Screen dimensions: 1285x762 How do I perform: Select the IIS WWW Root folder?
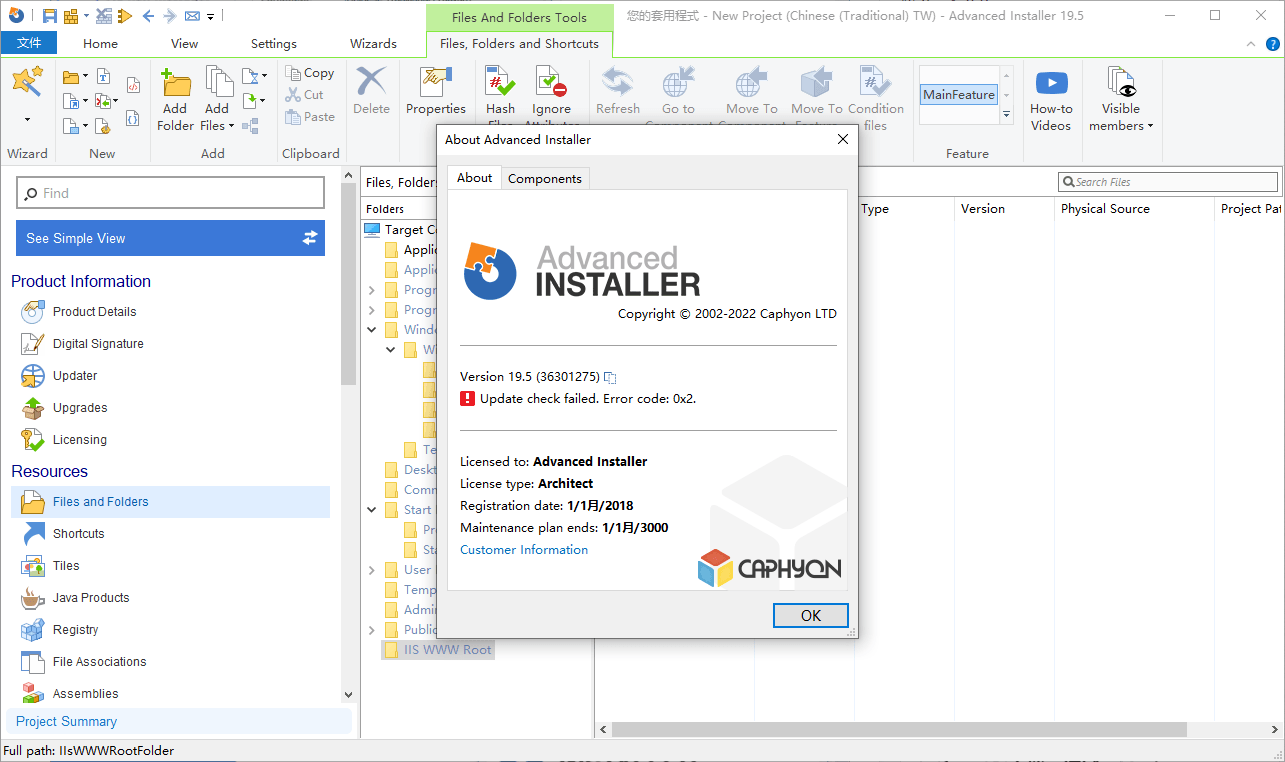click(x=447, y=650)
